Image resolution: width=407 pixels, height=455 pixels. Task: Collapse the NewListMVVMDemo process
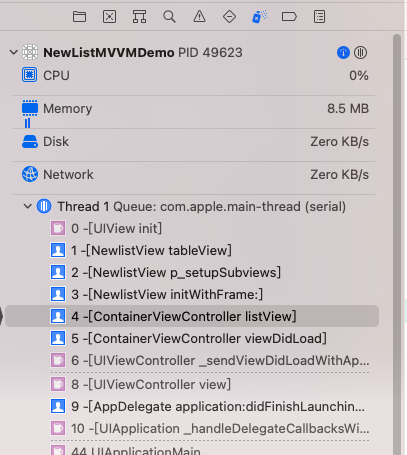pos(13,52)
